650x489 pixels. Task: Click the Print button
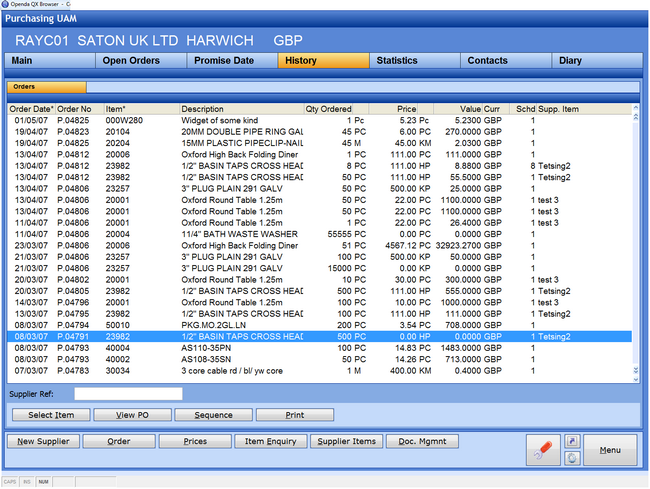295,415
